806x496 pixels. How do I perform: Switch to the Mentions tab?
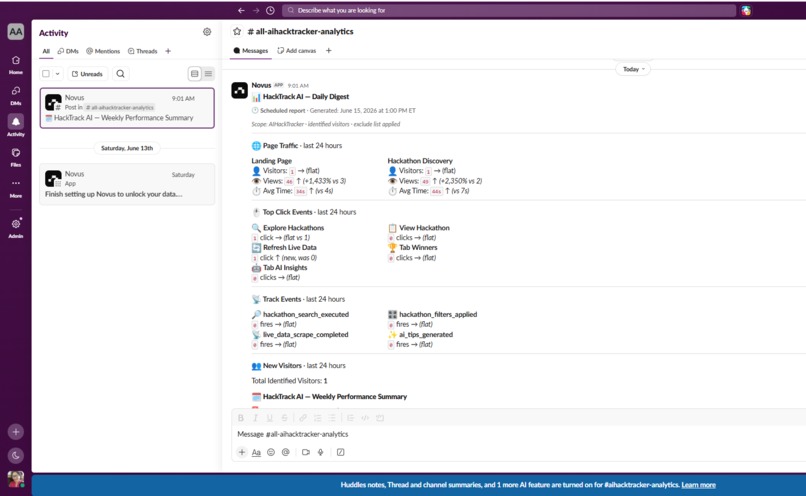point(103,51)
